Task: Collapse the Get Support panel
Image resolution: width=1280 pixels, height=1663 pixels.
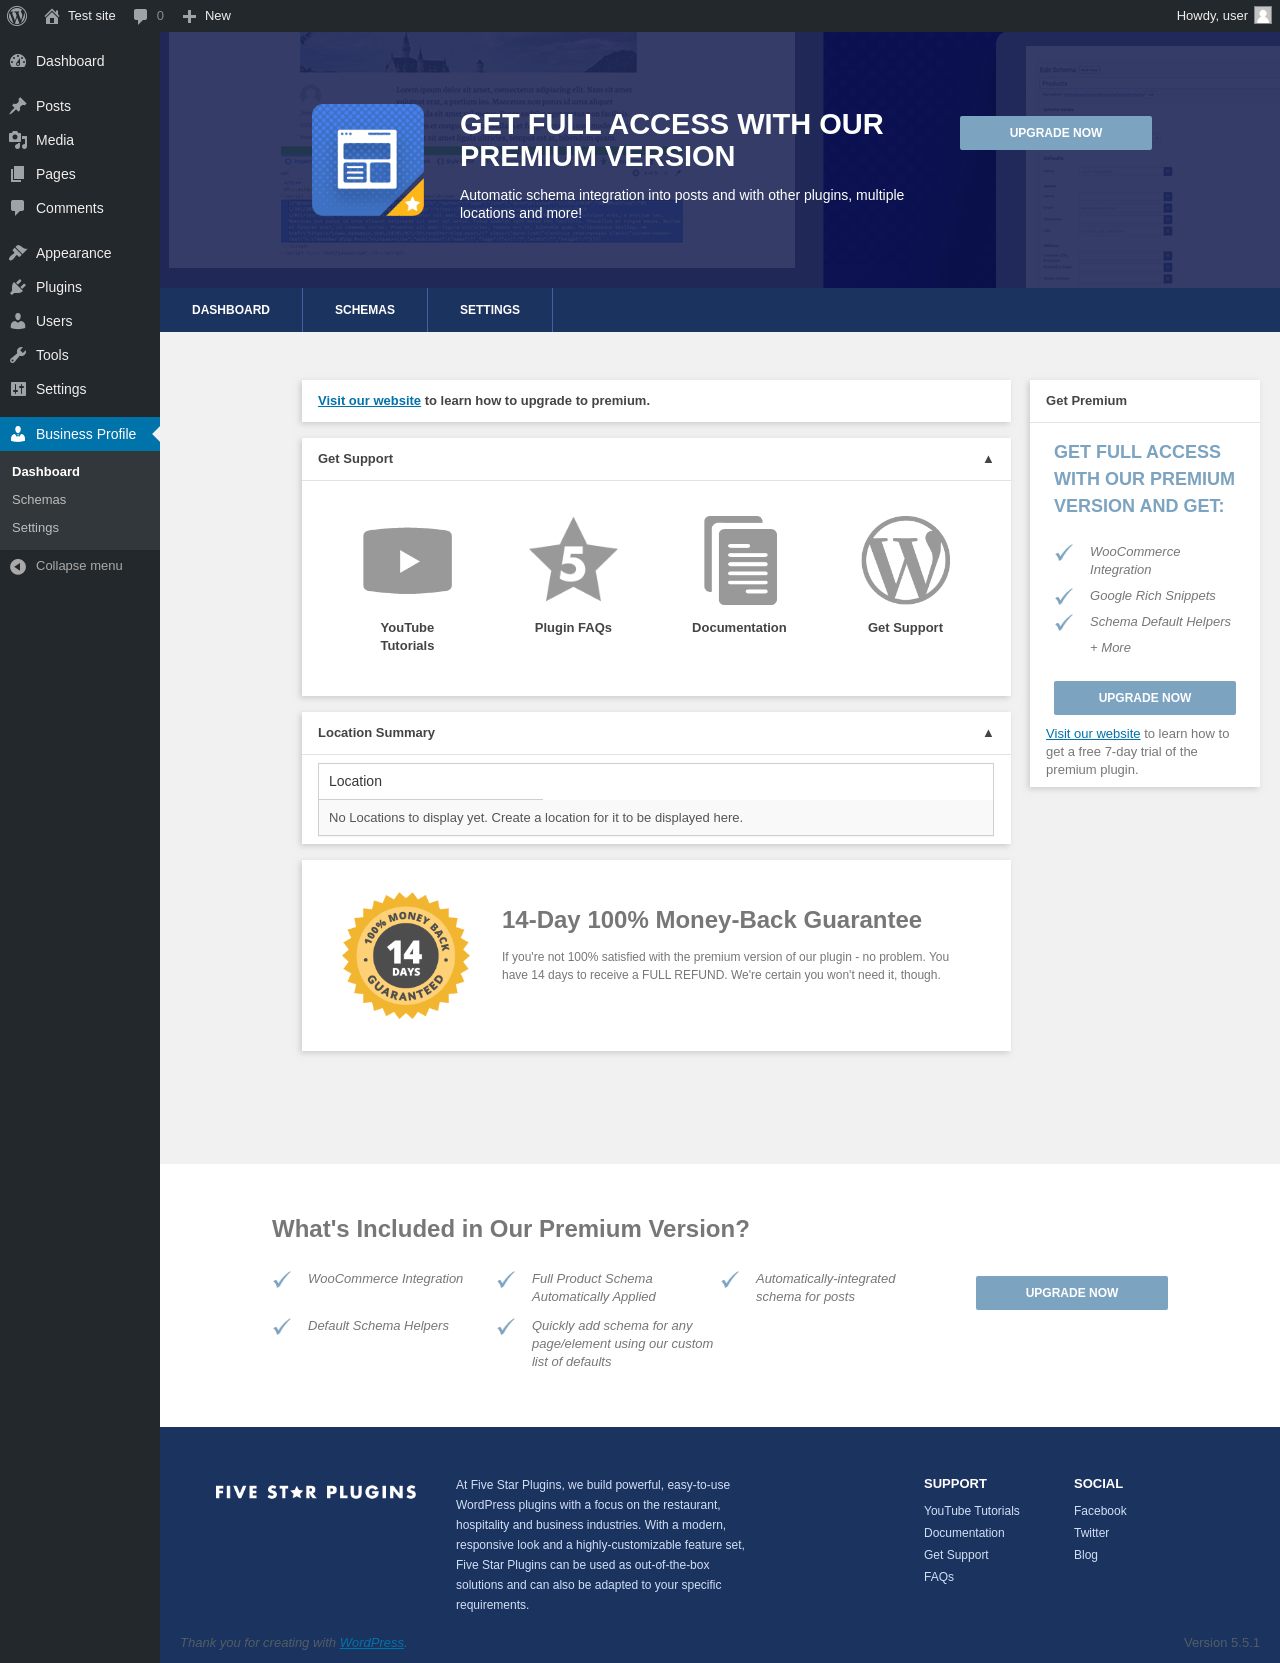Action: coord(988,459)
